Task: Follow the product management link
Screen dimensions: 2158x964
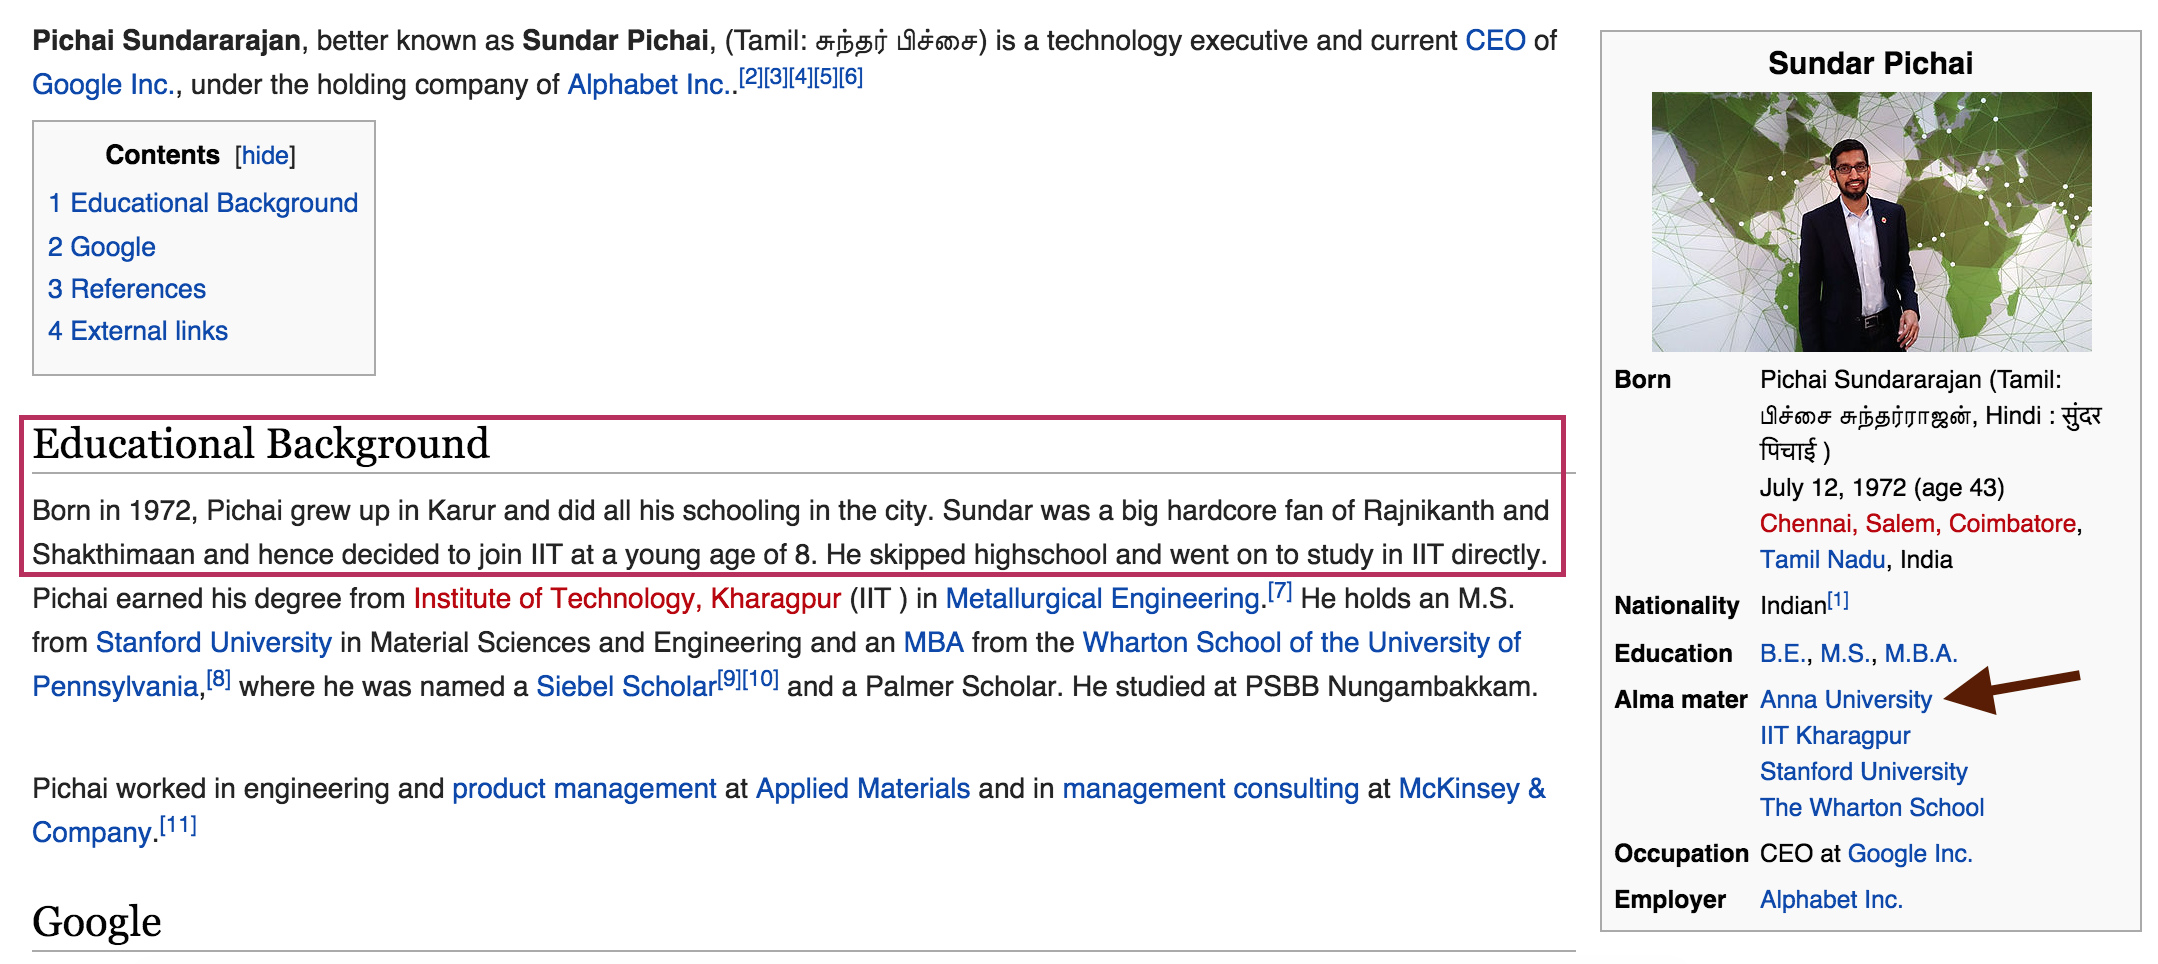Action: 584,789
